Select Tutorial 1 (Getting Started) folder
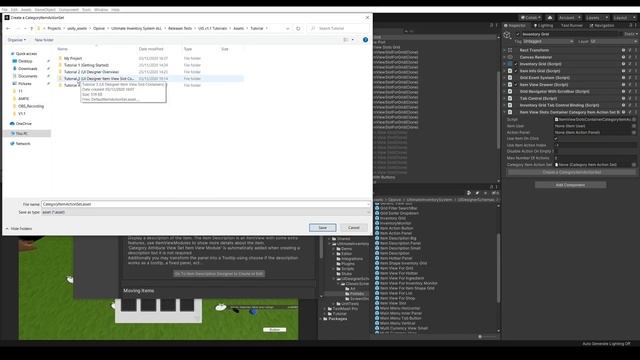 click(x=86, y=65)
